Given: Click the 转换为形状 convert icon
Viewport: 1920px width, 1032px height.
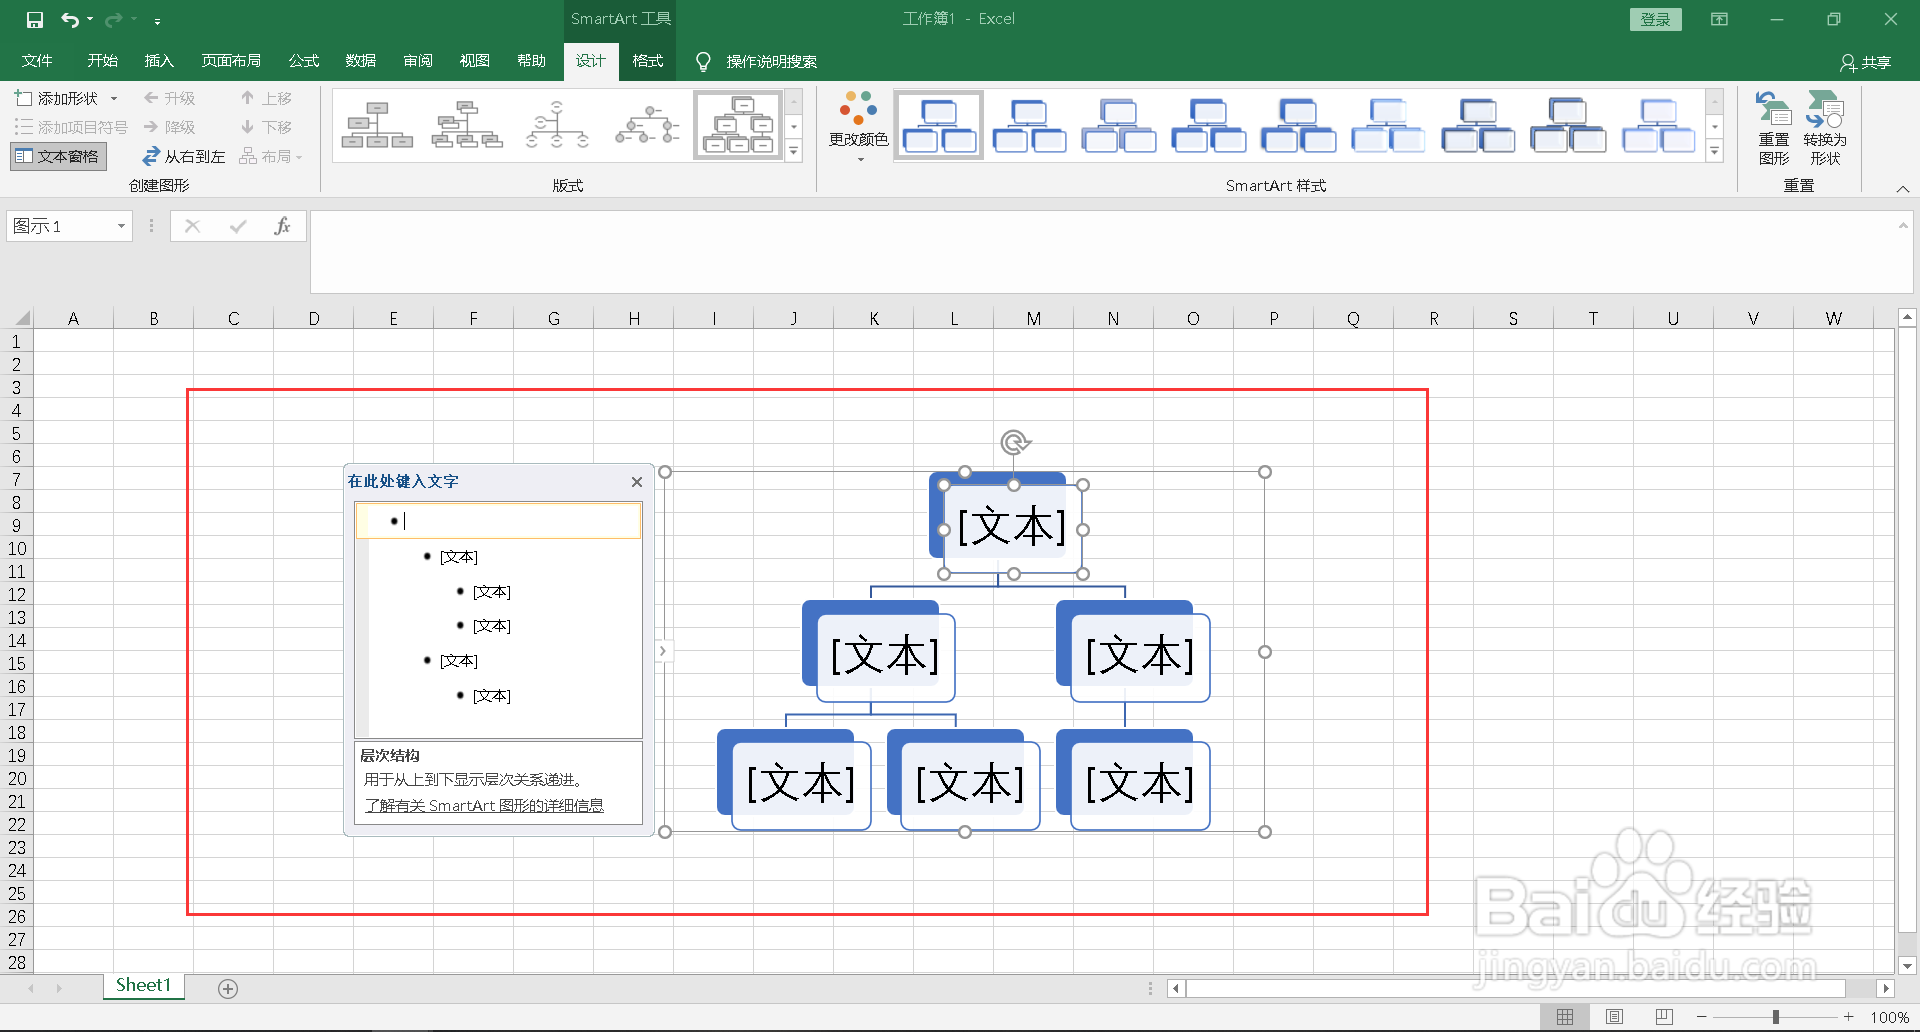Looking at the screenshot, I should click(1825, 128).
